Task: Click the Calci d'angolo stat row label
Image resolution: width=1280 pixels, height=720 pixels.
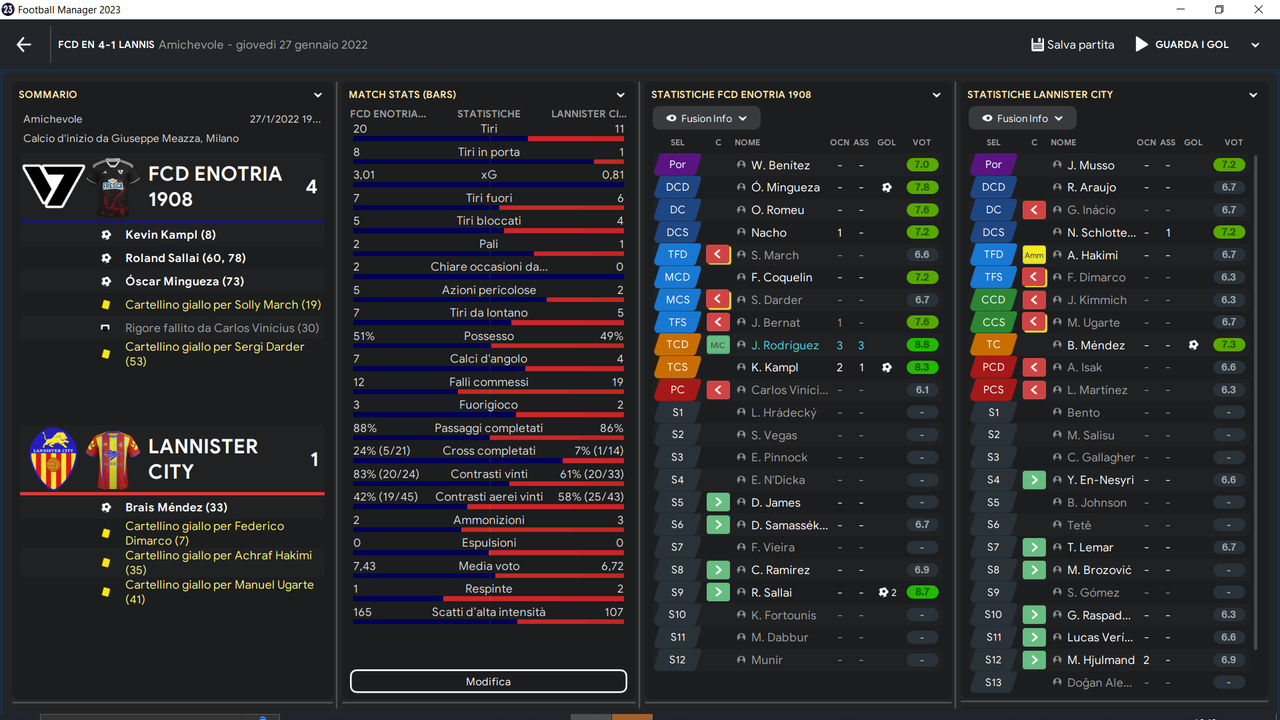Action: (x=489, y=359)
